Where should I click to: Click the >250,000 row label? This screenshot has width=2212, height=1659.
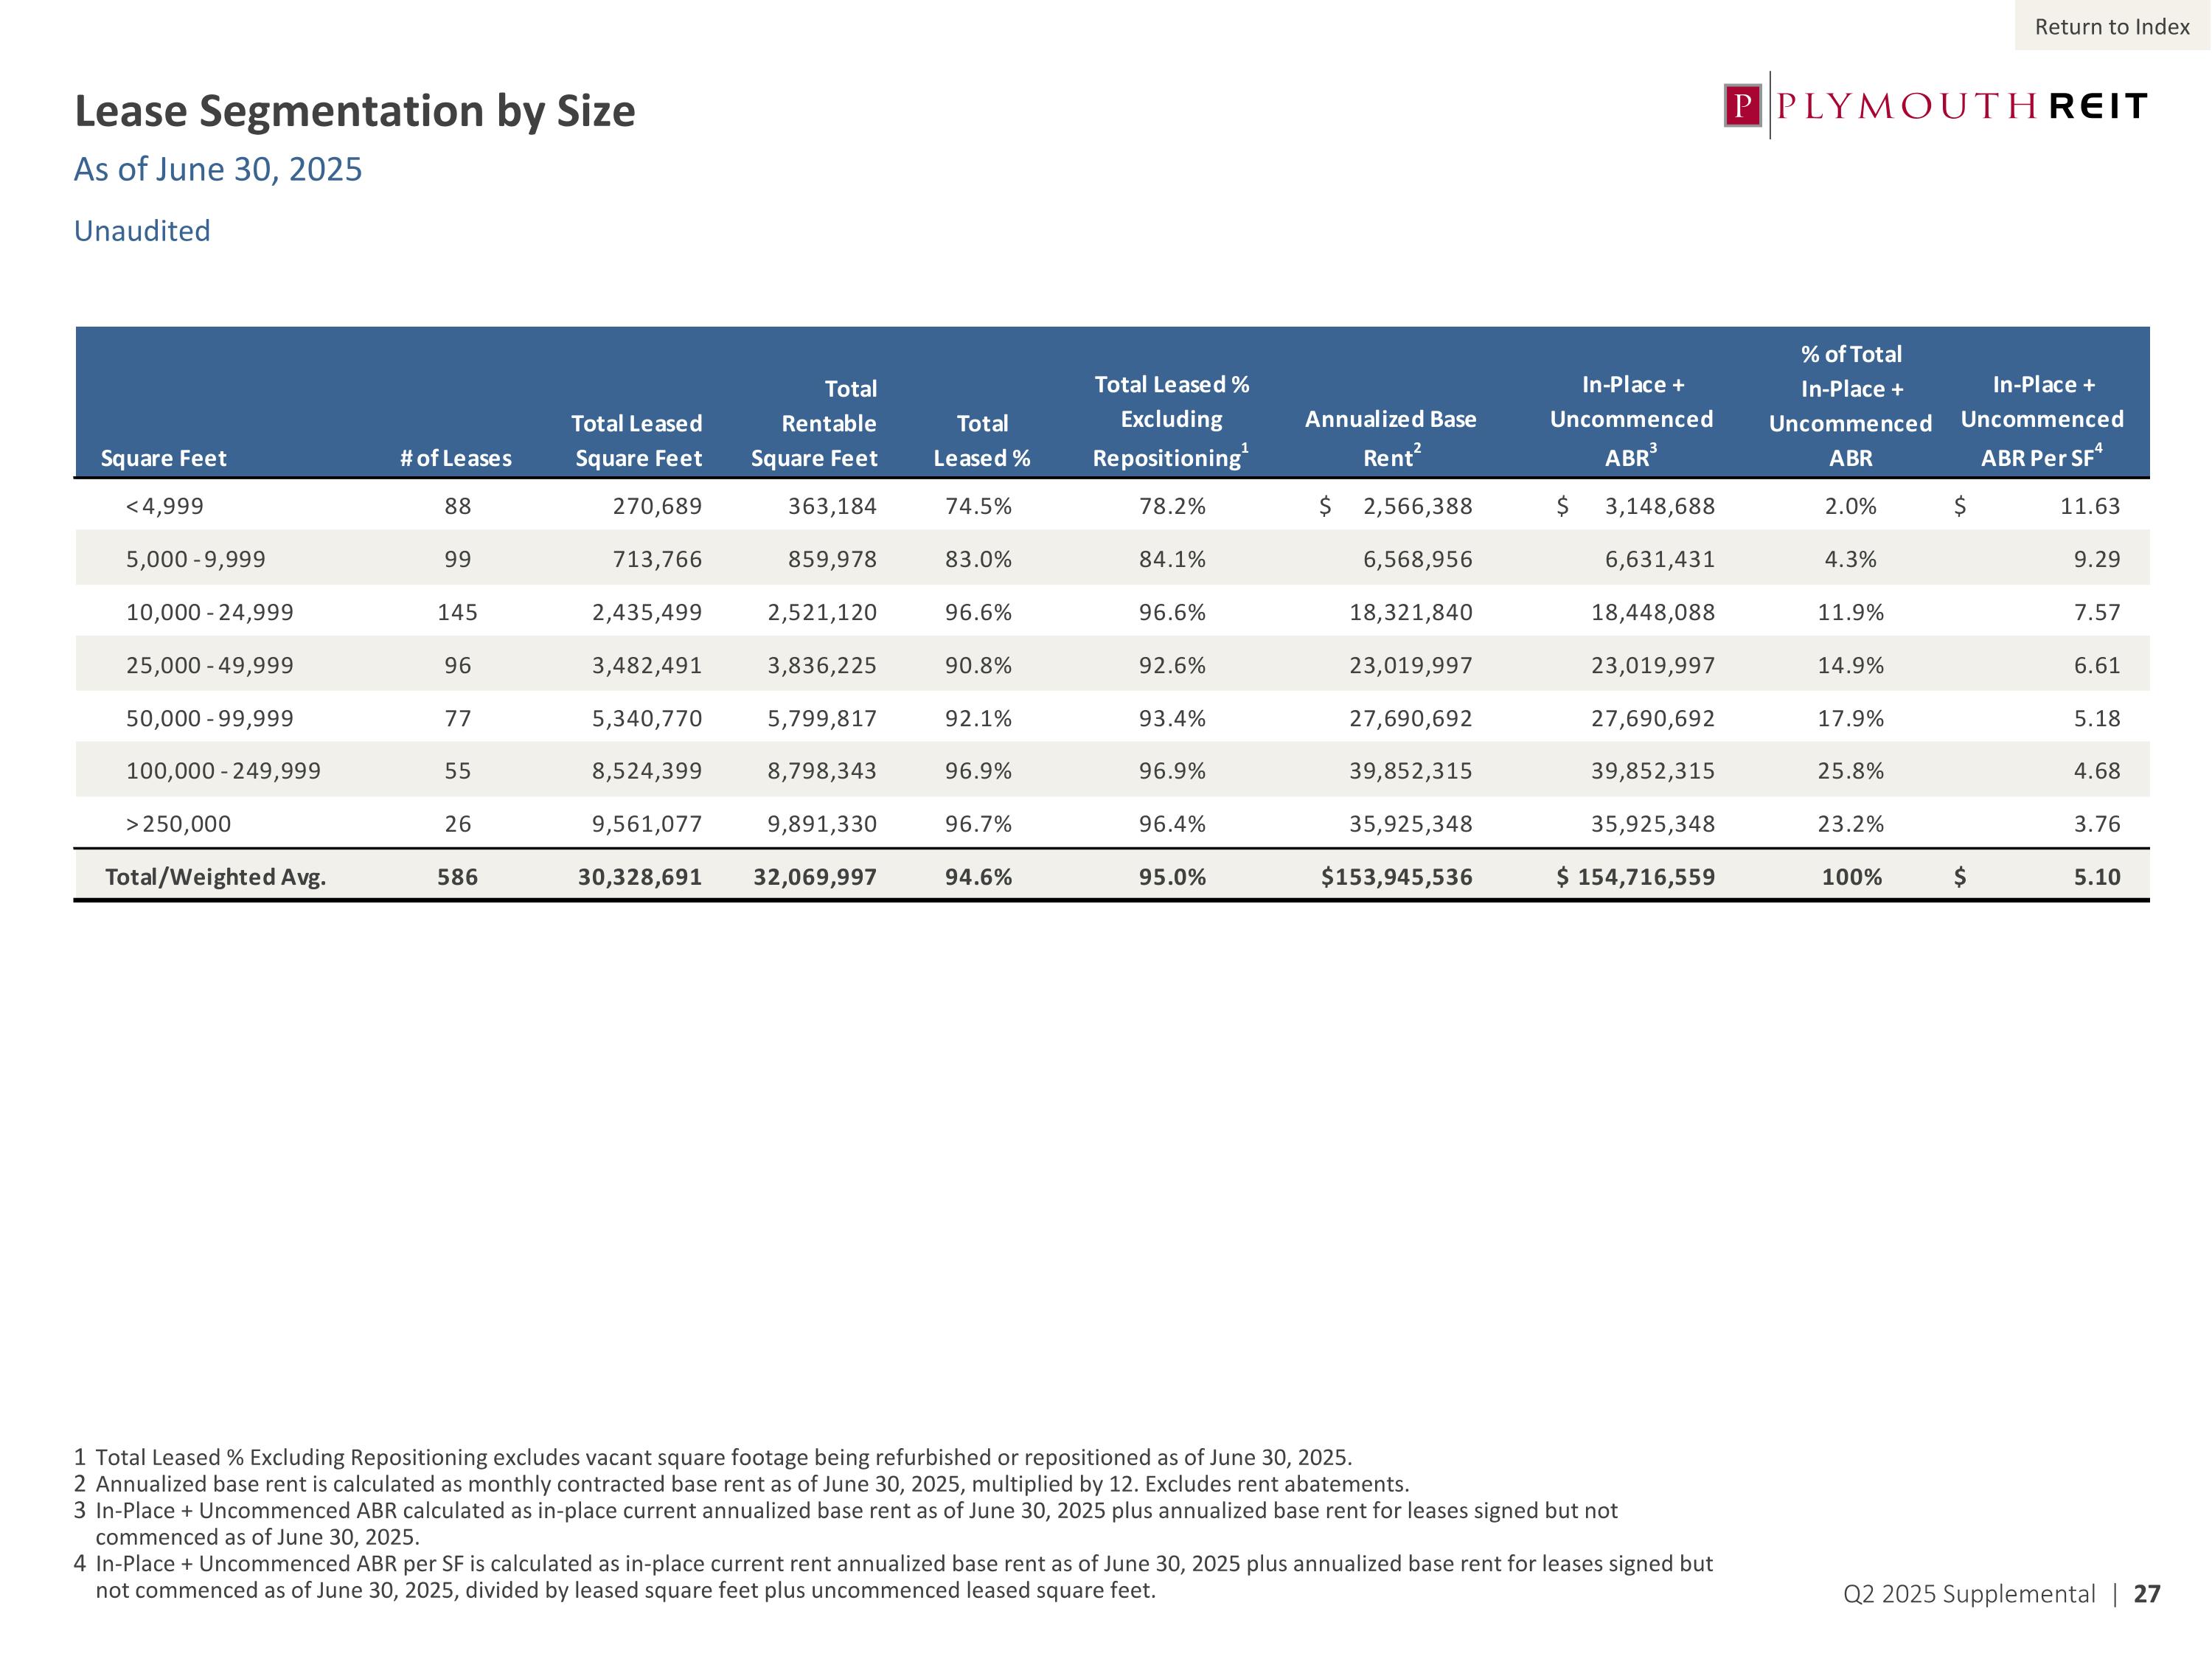pyautogui.click(x=178, y=824)
